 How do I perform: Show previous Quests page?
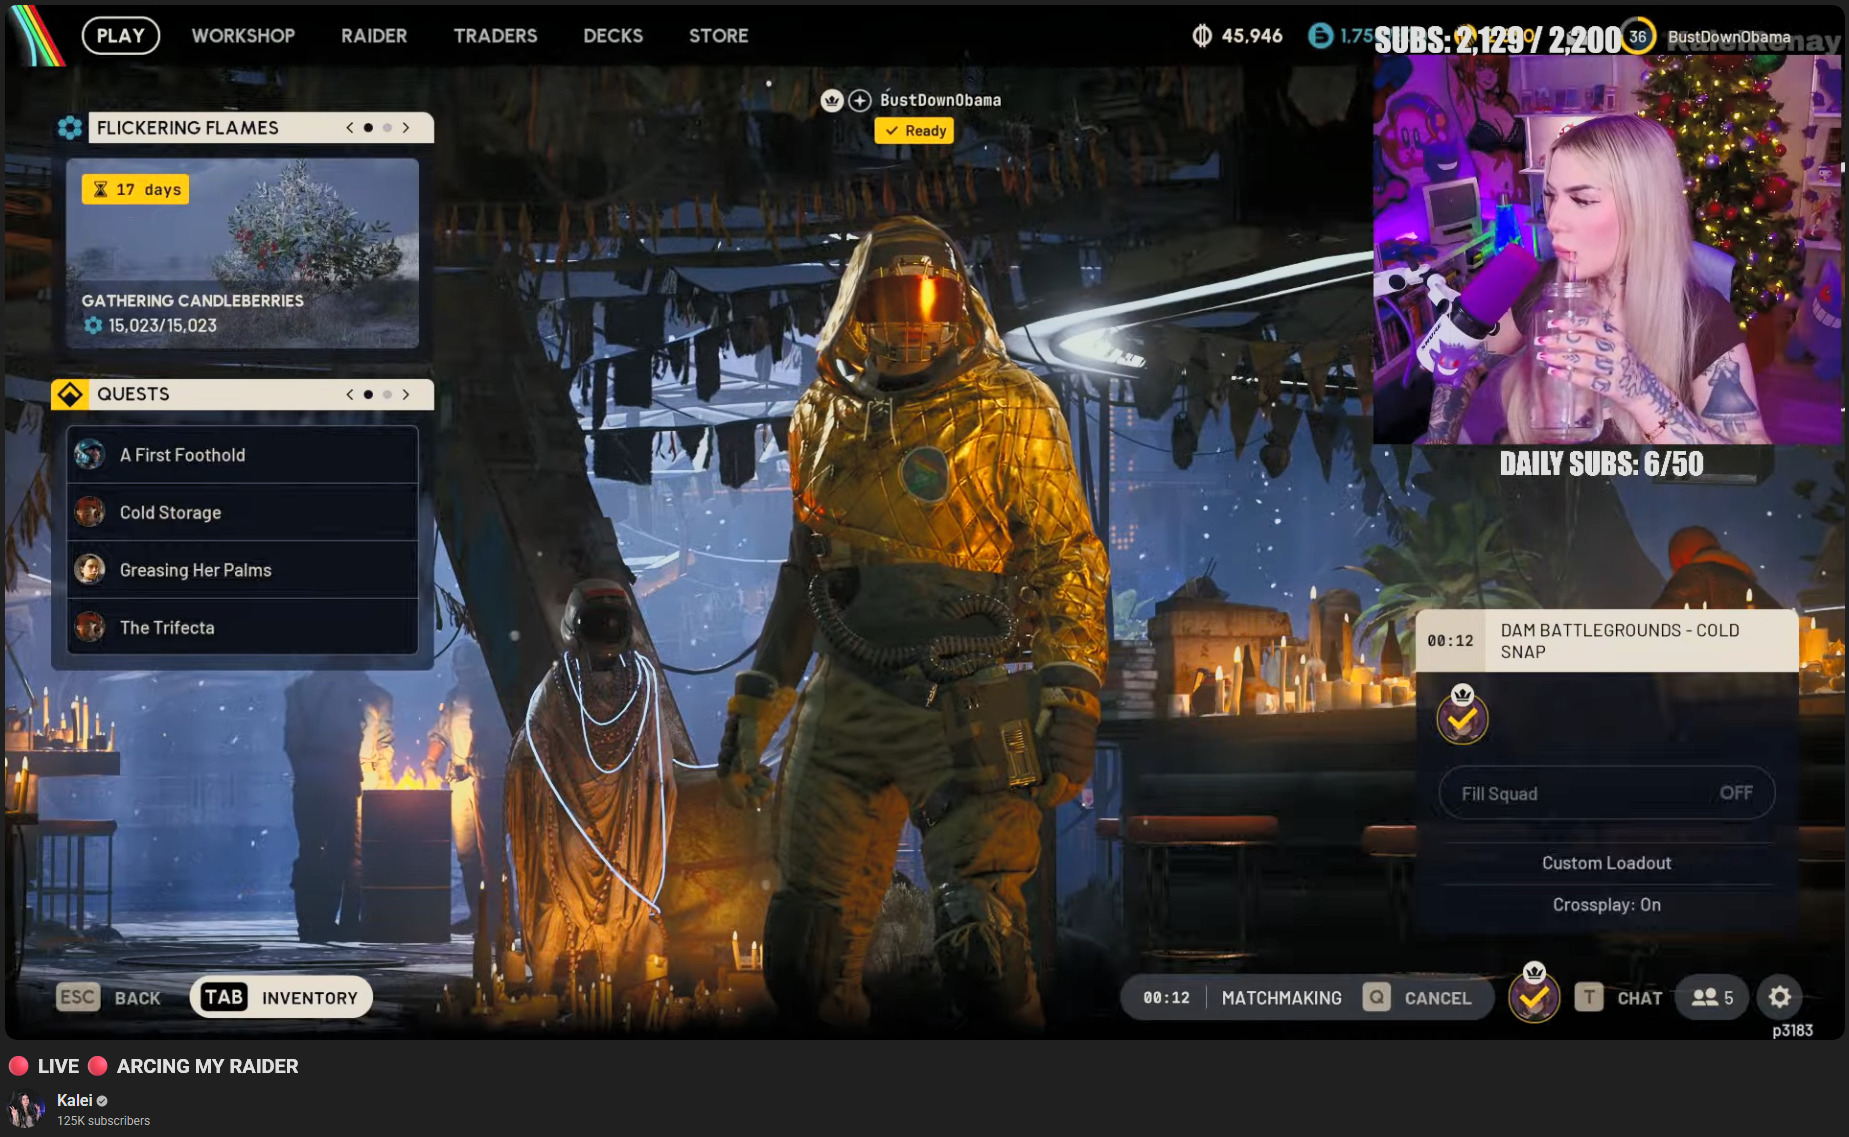(x=350, y=394)
